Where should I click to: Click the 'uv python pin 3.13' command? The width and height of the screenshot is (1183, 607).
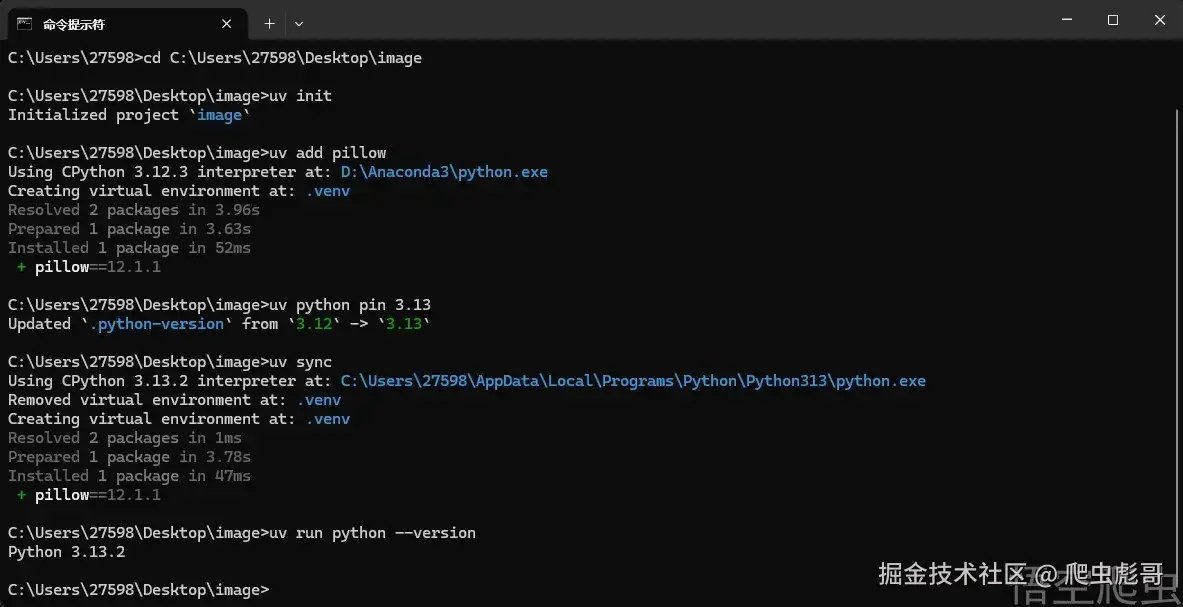pyautogui.click(x=350, y=305)
